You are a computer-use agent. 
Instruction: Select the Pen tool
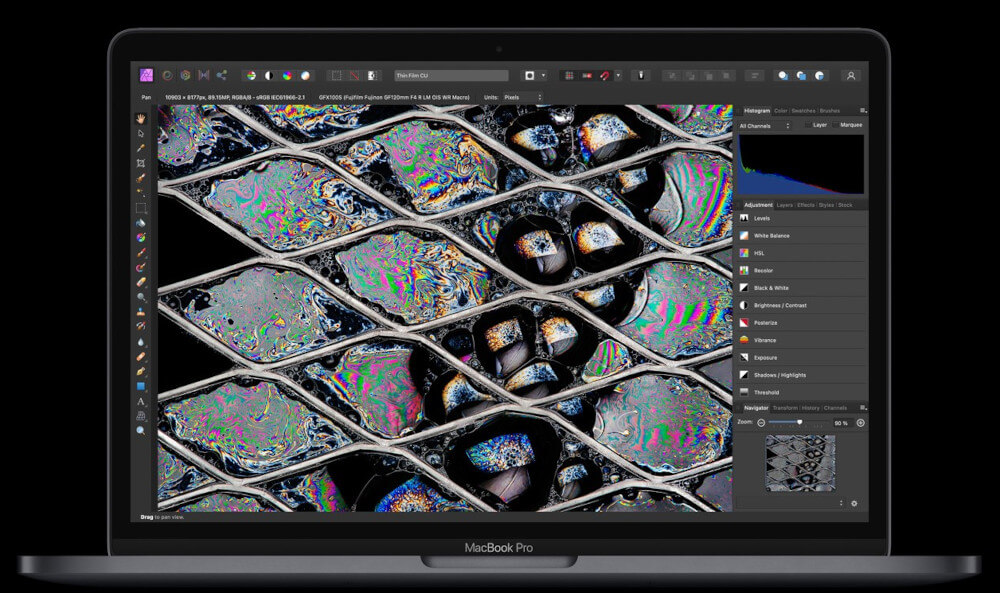coord(141,371)
